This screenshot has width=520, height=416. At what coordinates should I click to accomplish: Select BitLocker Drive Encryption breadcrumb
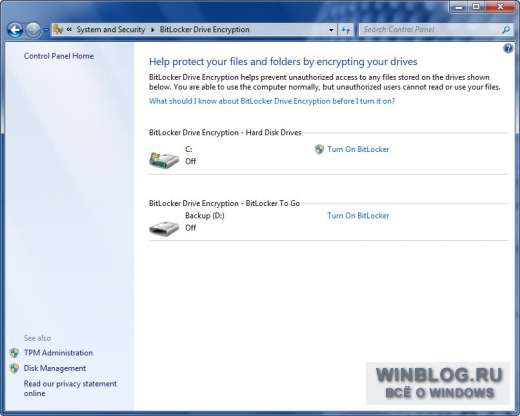coord(204,29)
